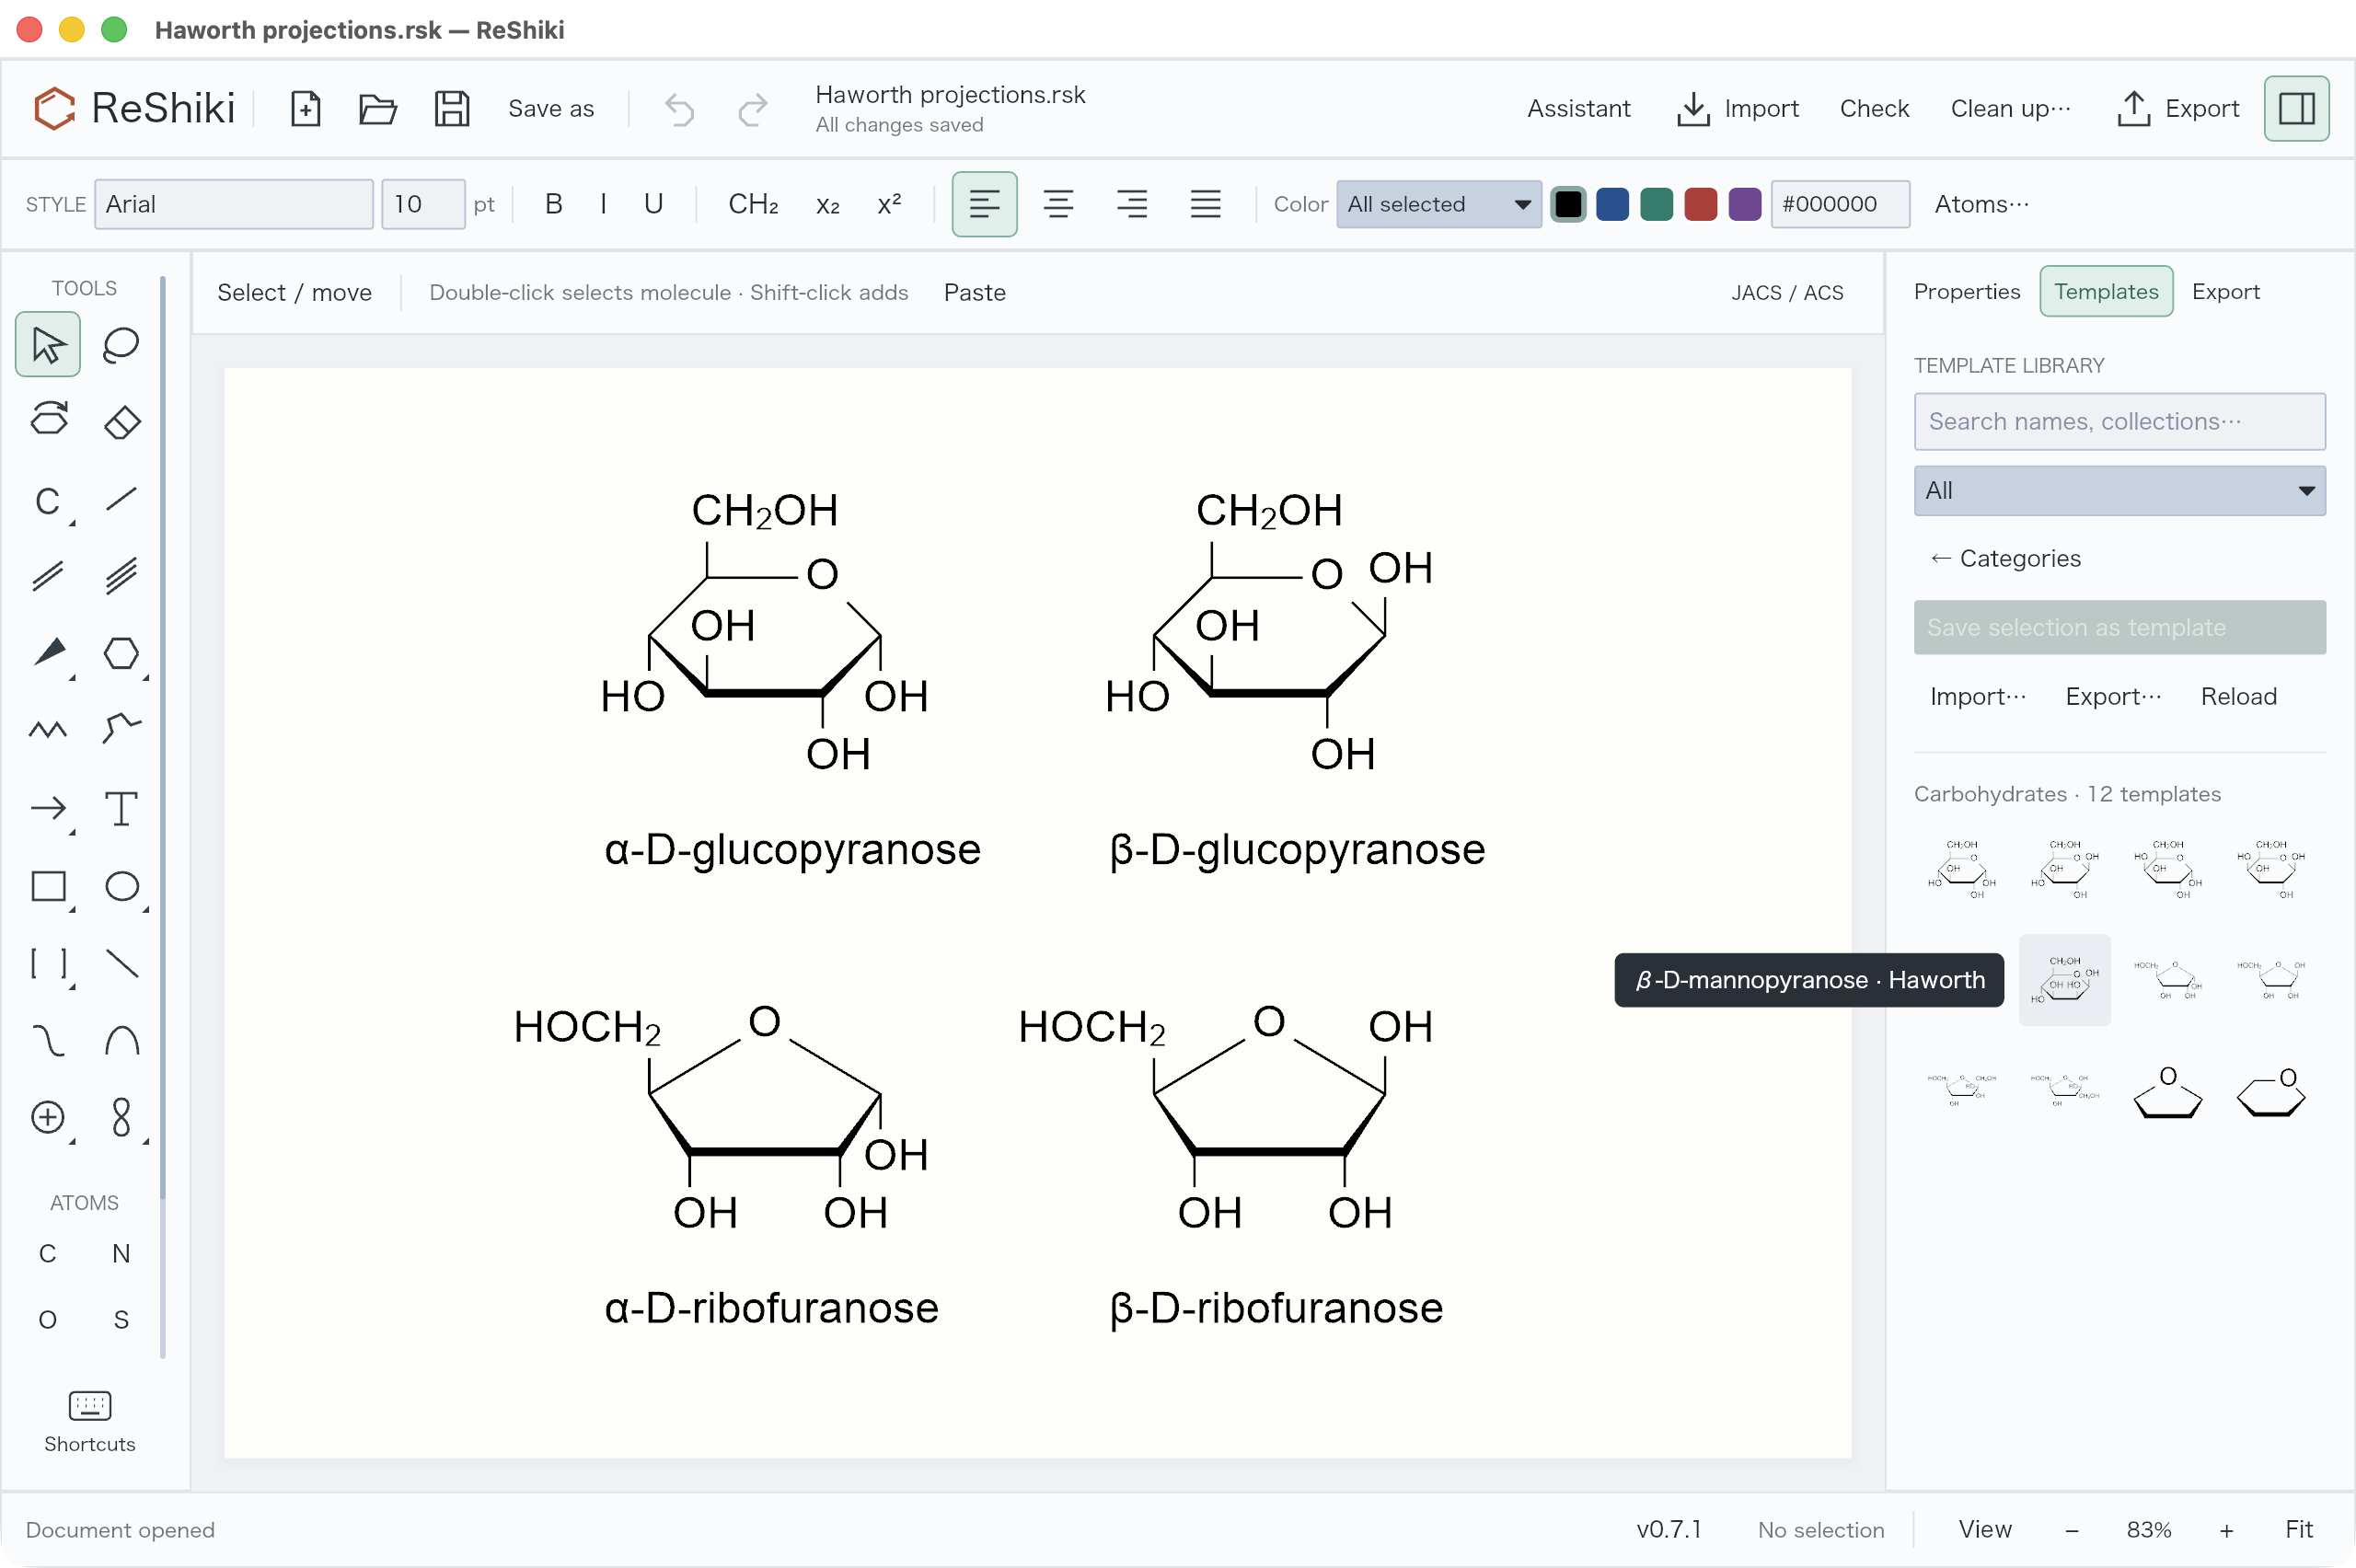Screen dimensions: 2356x1568
Task: Set text alignment to right
Action: pos(1132,204)
